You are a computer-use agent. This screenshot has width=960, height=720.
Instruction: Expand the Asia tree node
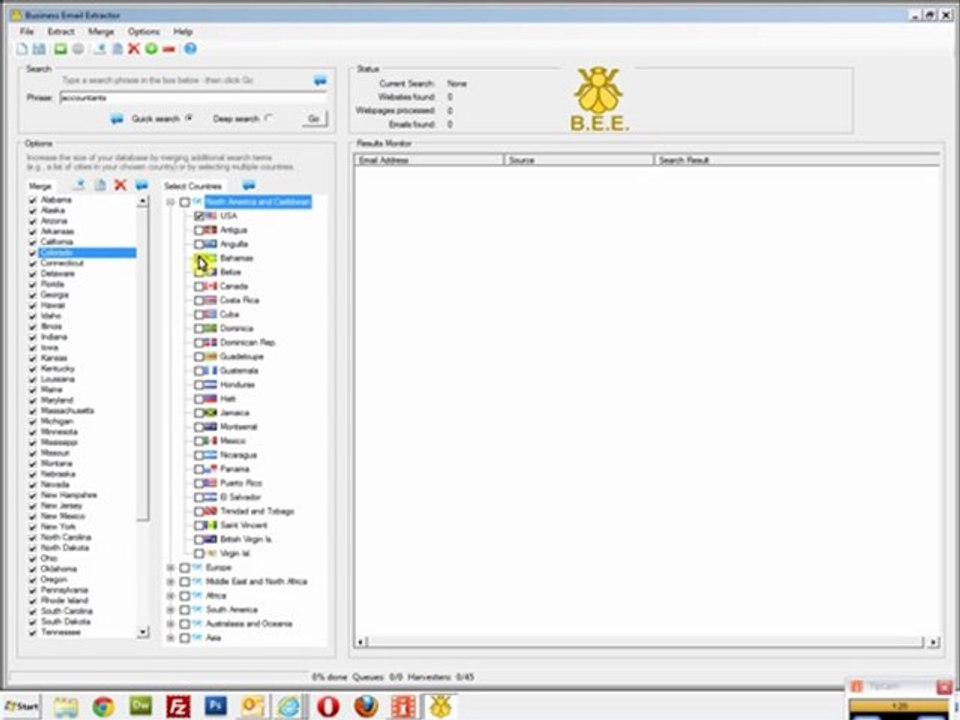pyautogui.click(x=171, y=638)
